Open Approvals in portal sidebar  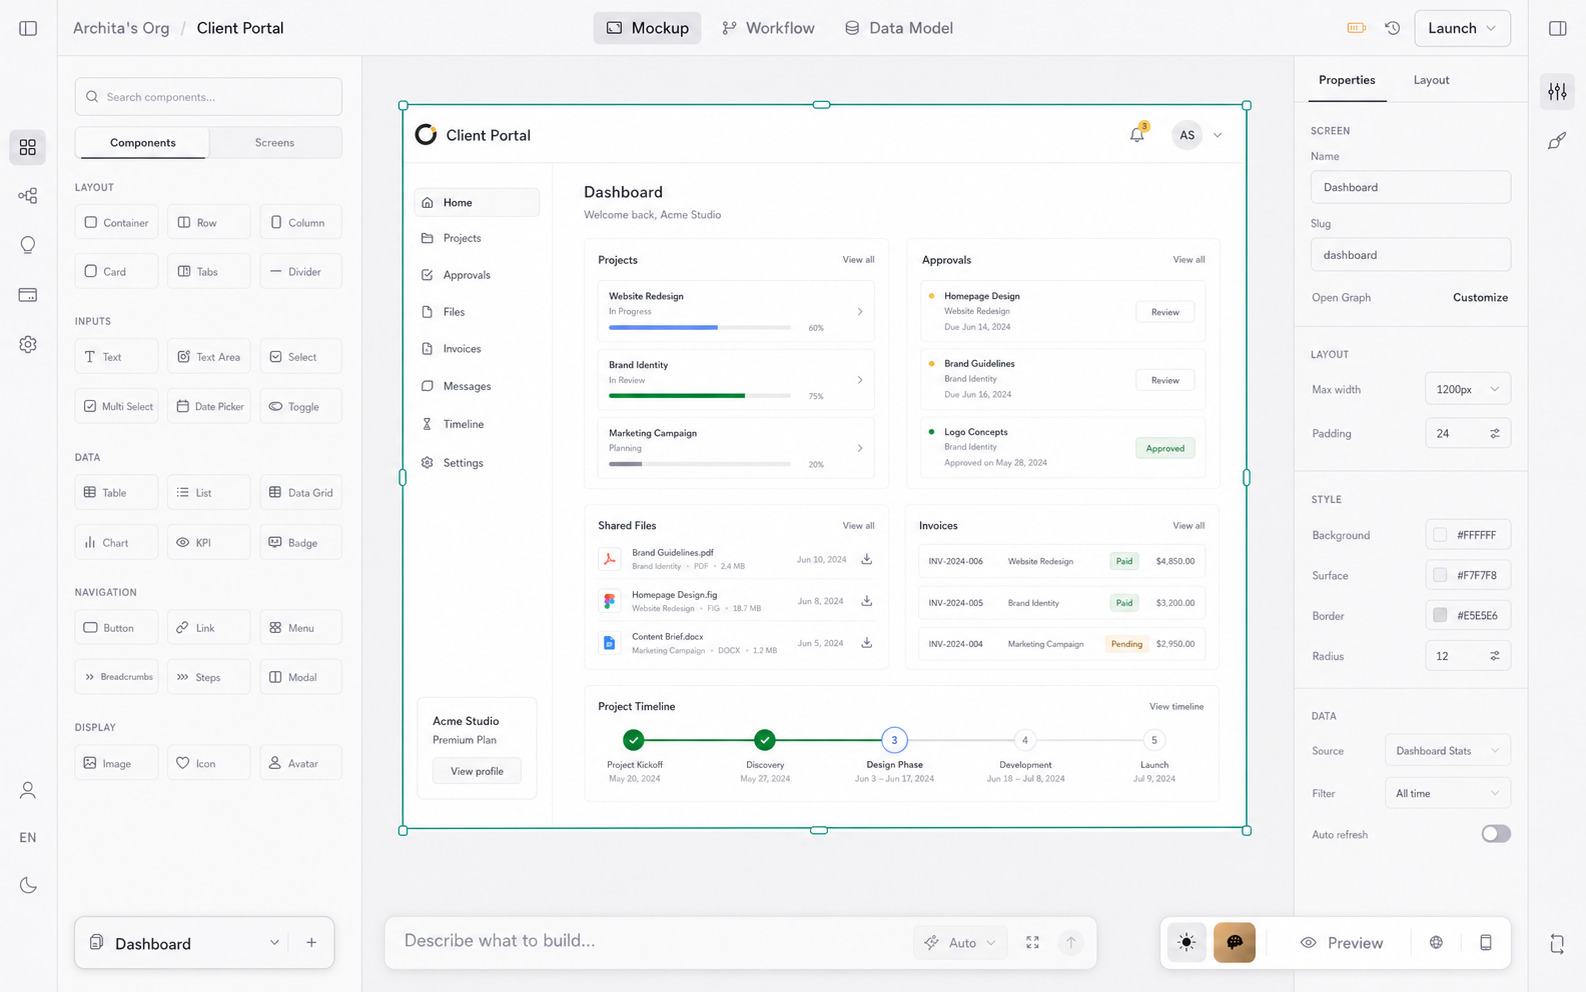tap(476, 275)
